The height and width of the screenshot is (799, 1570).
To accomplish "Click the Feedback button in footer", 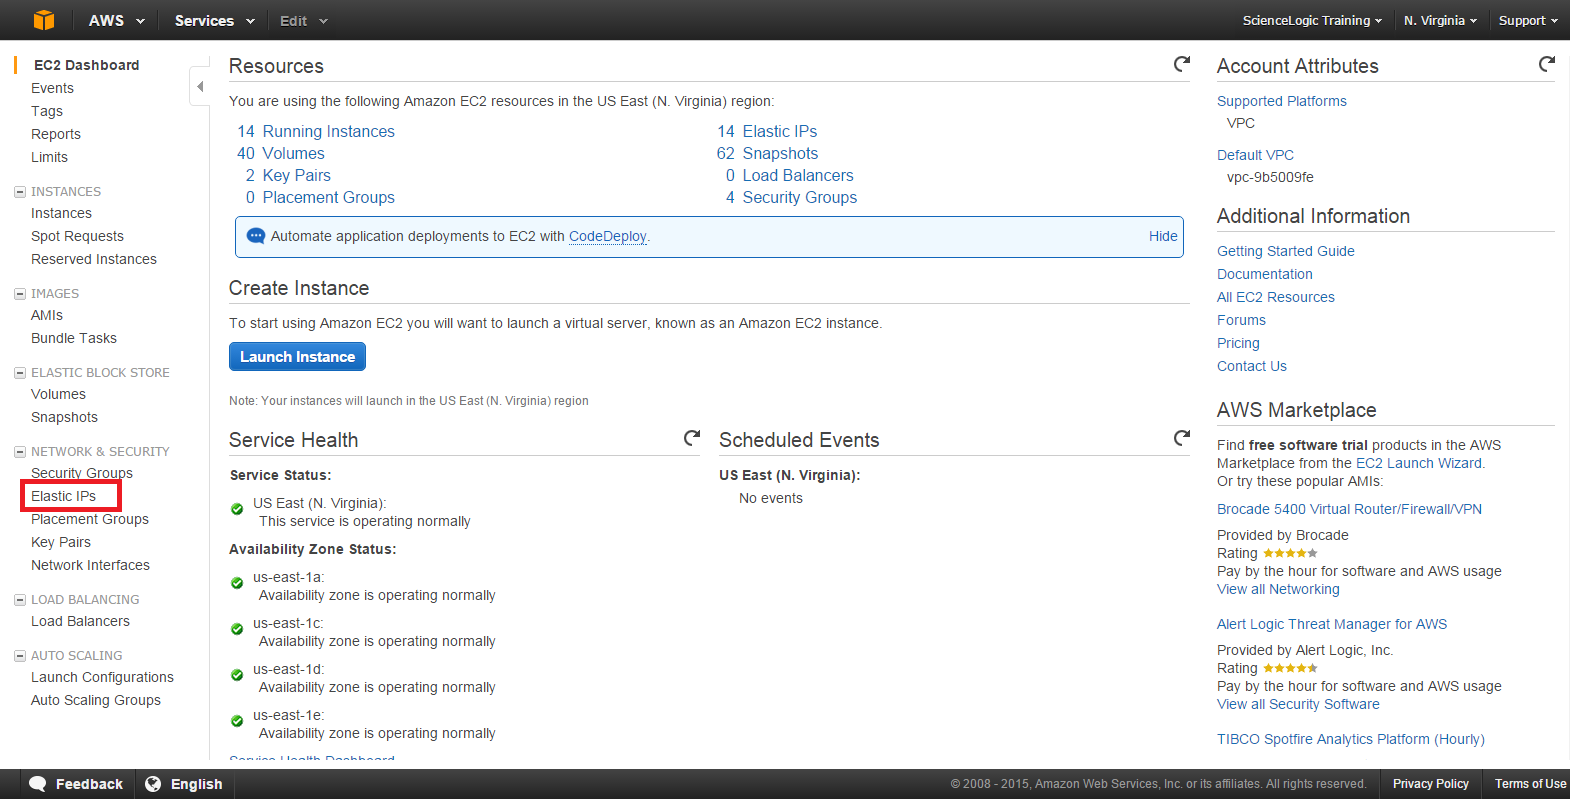I will [x=76, y=784].
